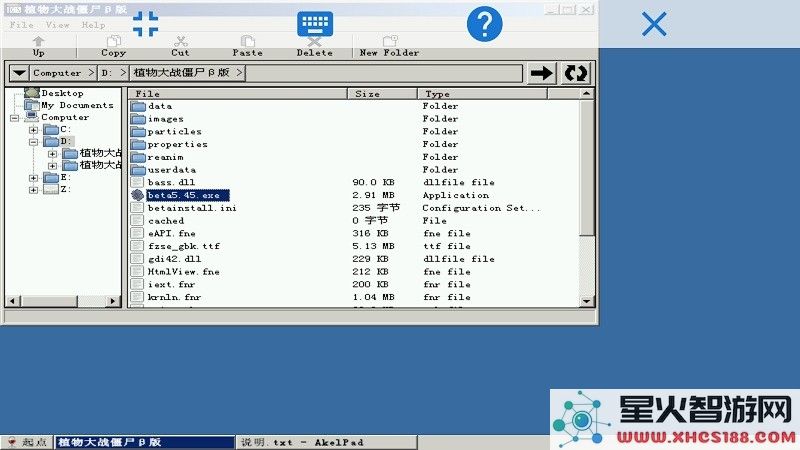Image resolution: width=800 pixels, height=450 pixels.
Task: Collapse the D: drive node
Action: (34, 142)
